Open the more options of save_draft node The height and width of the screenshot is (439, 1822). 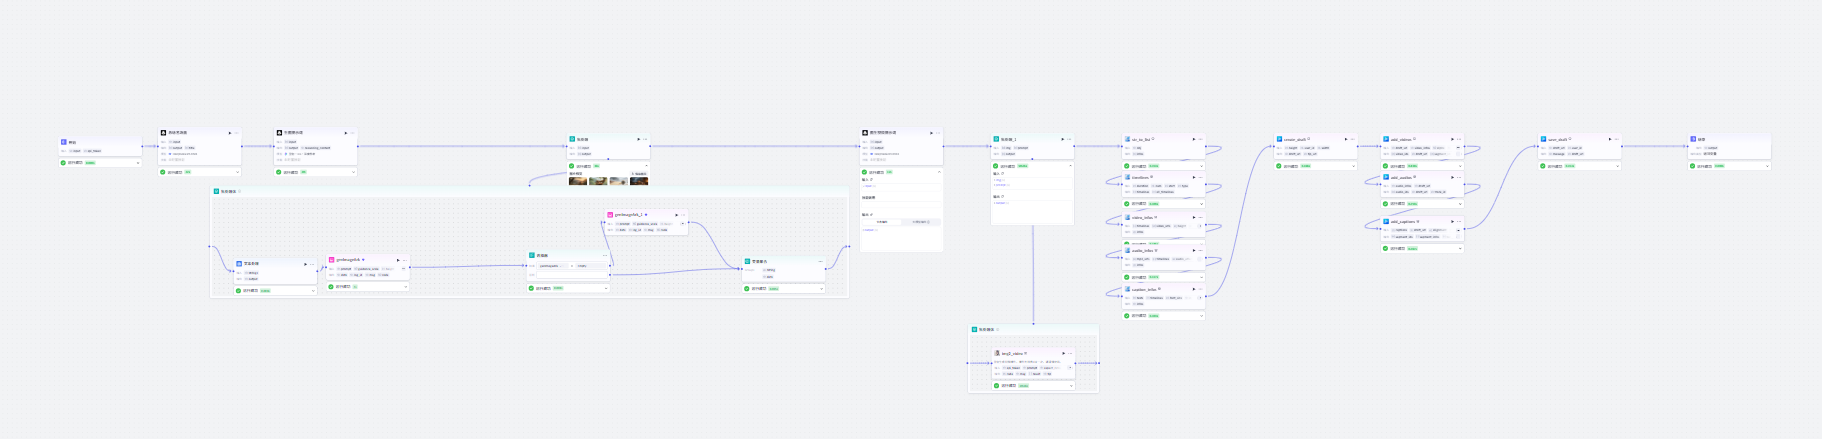coord(1616,139)
